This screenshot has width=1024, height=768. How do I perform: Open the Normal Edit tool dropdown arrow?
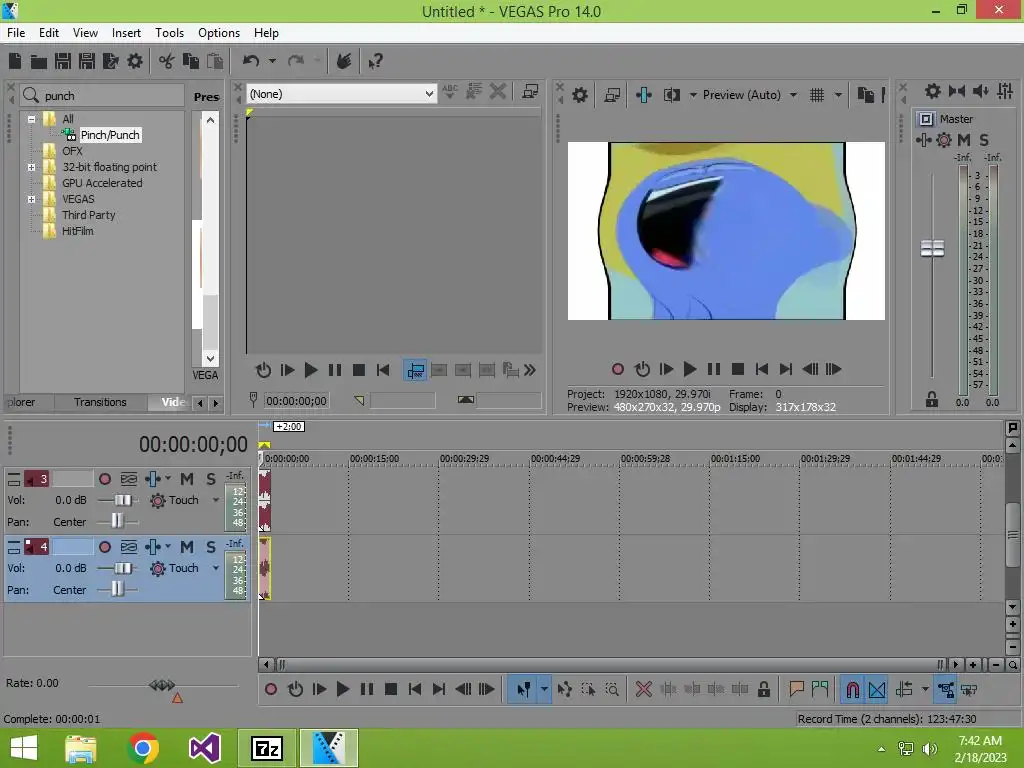click(543, 689)
